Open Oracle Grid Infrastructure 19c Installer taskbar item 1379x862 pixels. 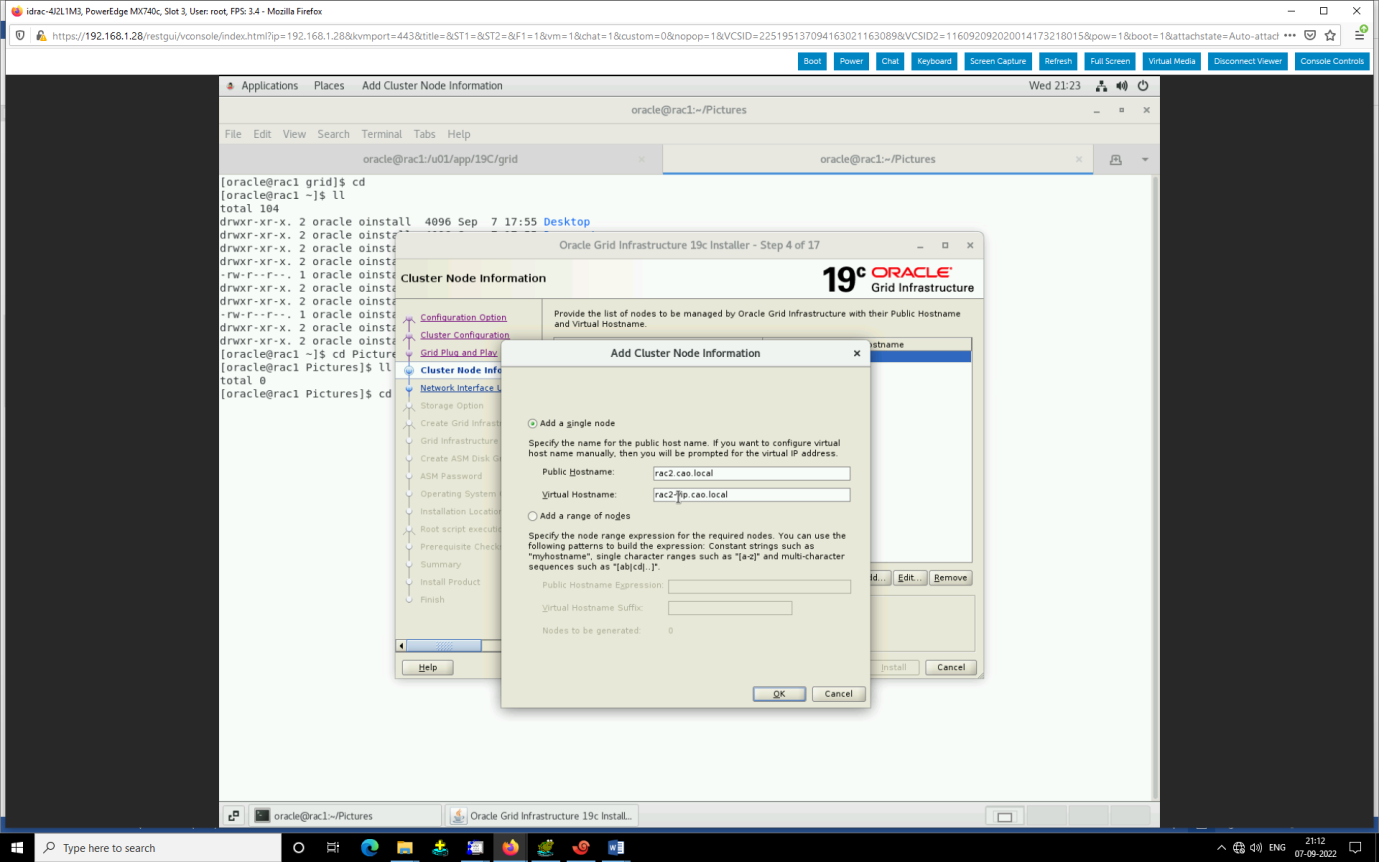(542, 816)
